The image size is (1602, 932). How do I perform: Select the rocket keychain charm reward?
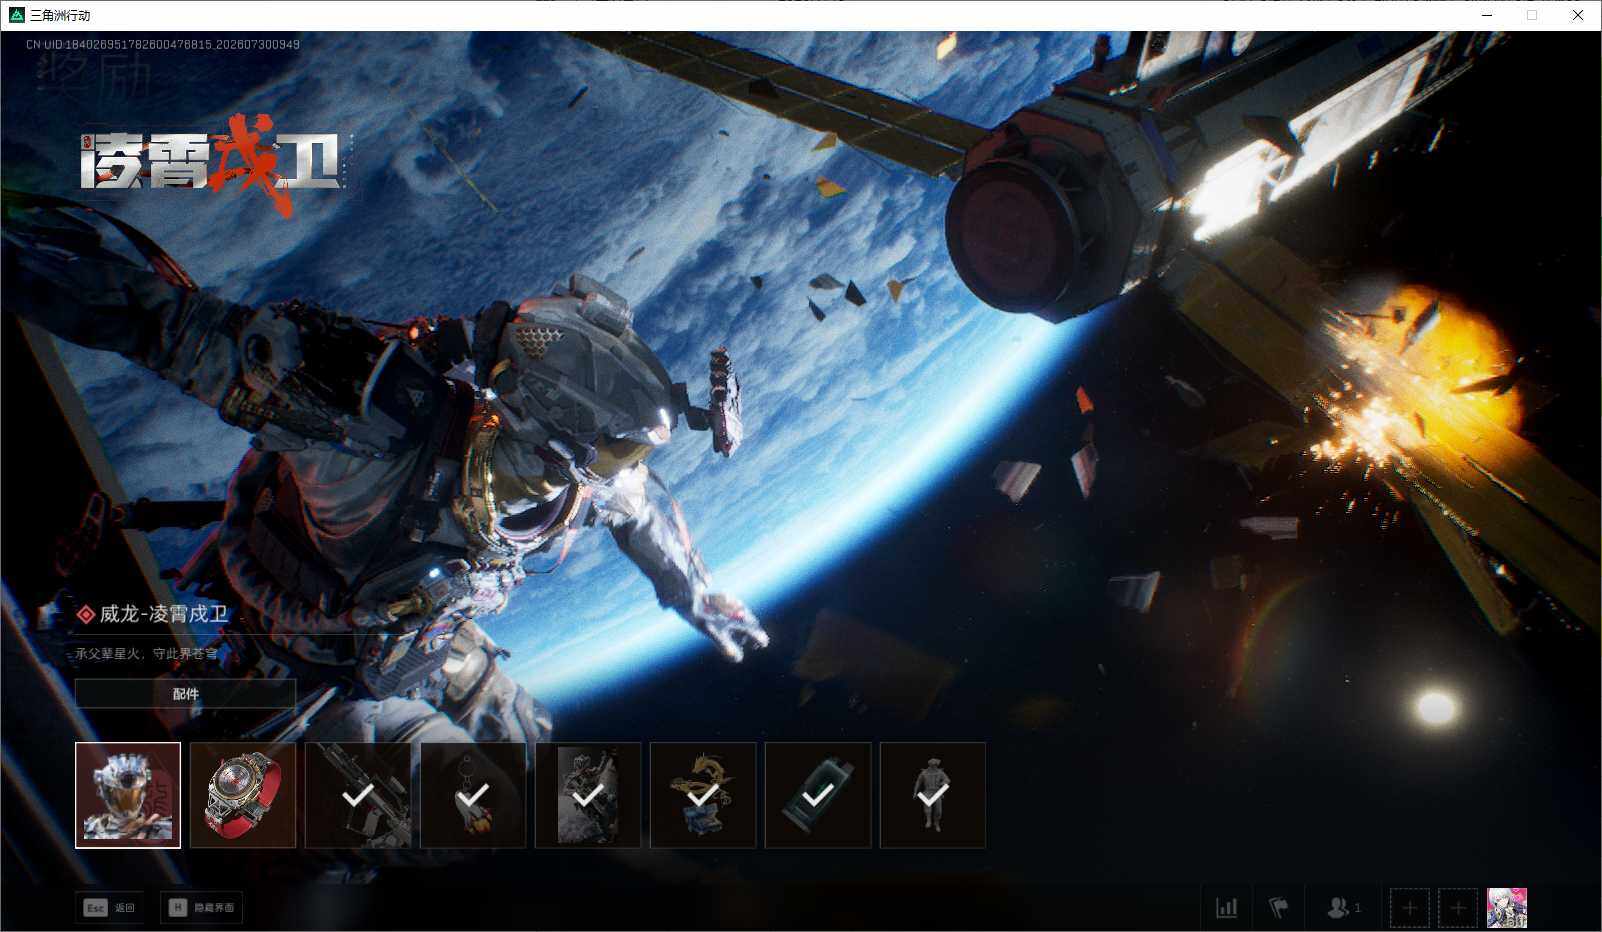click(473, 795)
